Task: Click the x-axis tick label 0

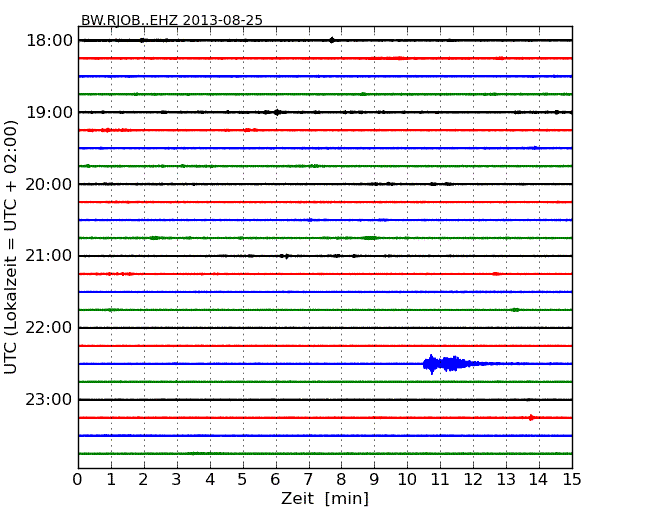Action: click(x=78, y=480)
